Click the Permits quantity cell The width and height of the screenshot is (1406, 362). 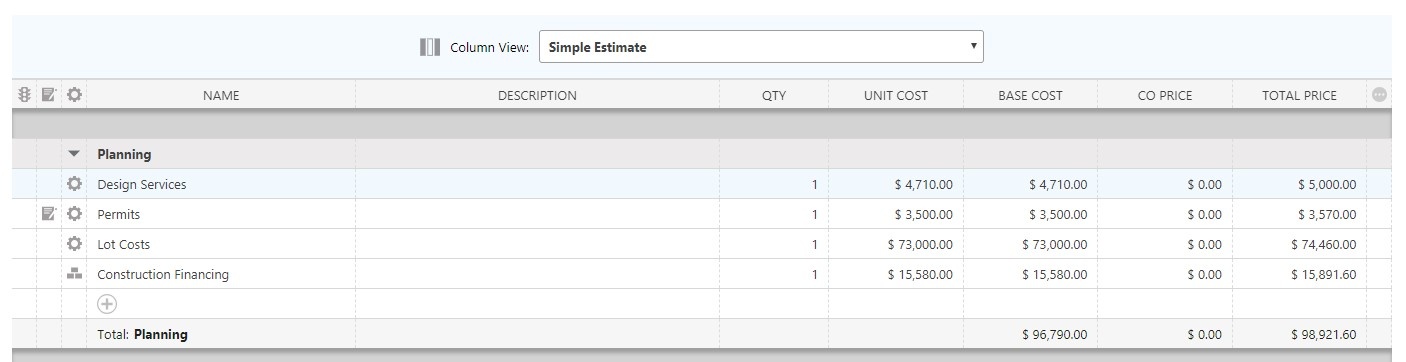coord(774,214)
